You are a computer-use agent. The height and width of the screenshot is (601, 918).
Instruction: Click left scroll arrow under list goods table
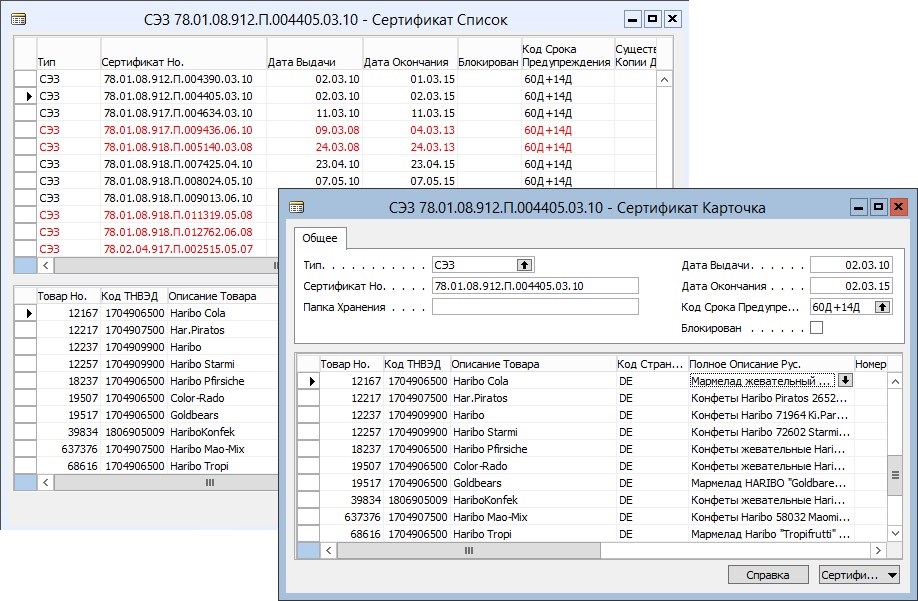46,483
